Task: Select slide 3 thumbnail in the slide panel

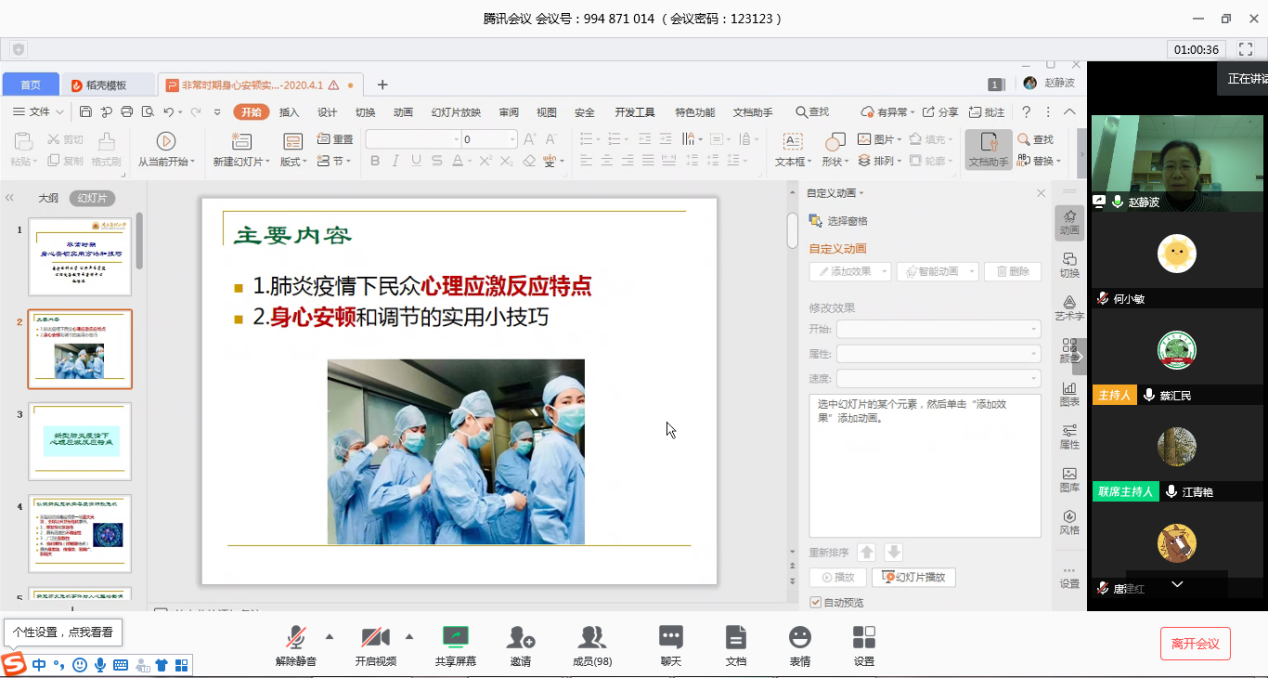Action: tap(80, 441)
